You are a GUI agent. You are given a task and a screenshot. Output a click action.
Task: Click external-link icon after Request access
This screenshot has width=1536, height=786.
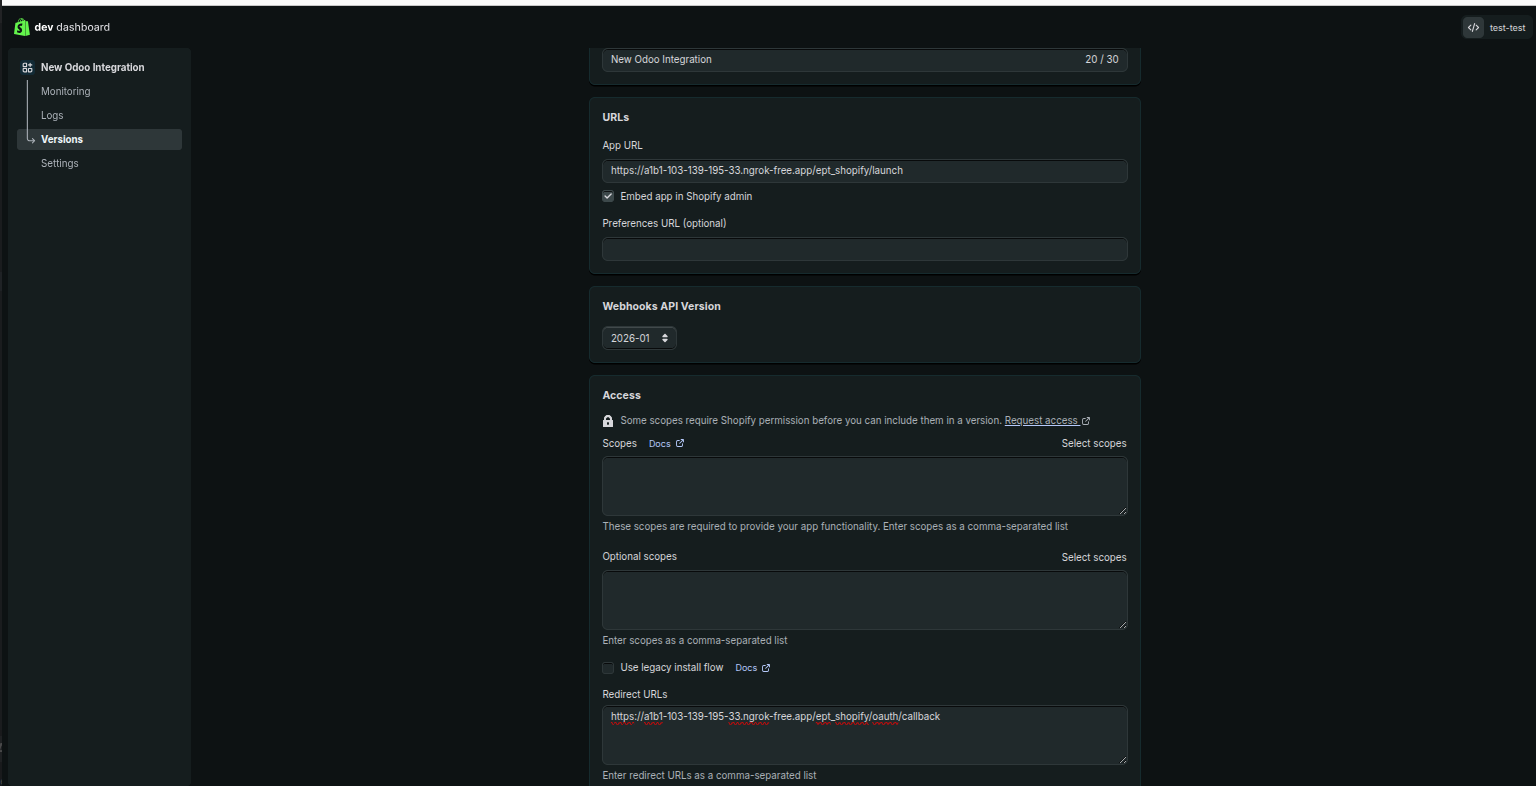pyautogui.click(x=1086, y=420)
